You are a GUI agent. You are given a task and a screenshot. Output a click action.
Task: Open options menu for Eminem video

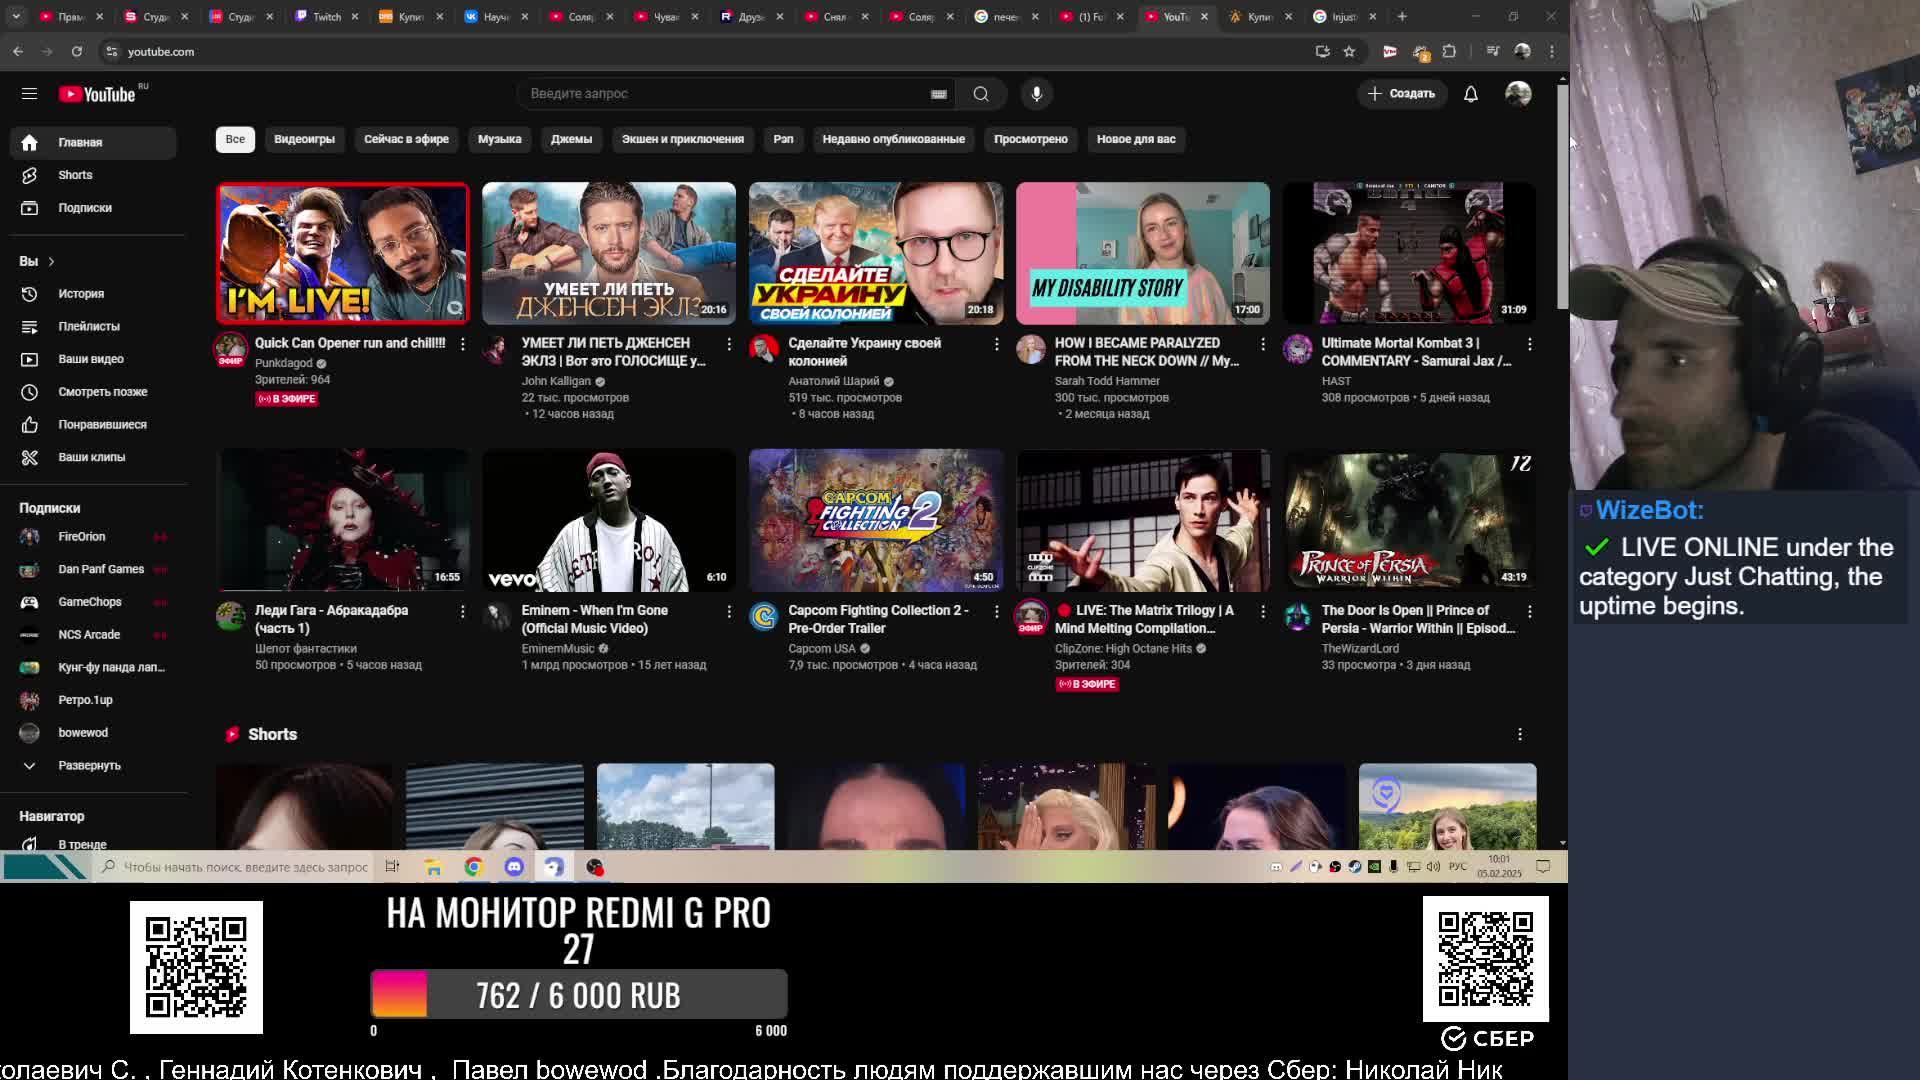click(729, 611)
